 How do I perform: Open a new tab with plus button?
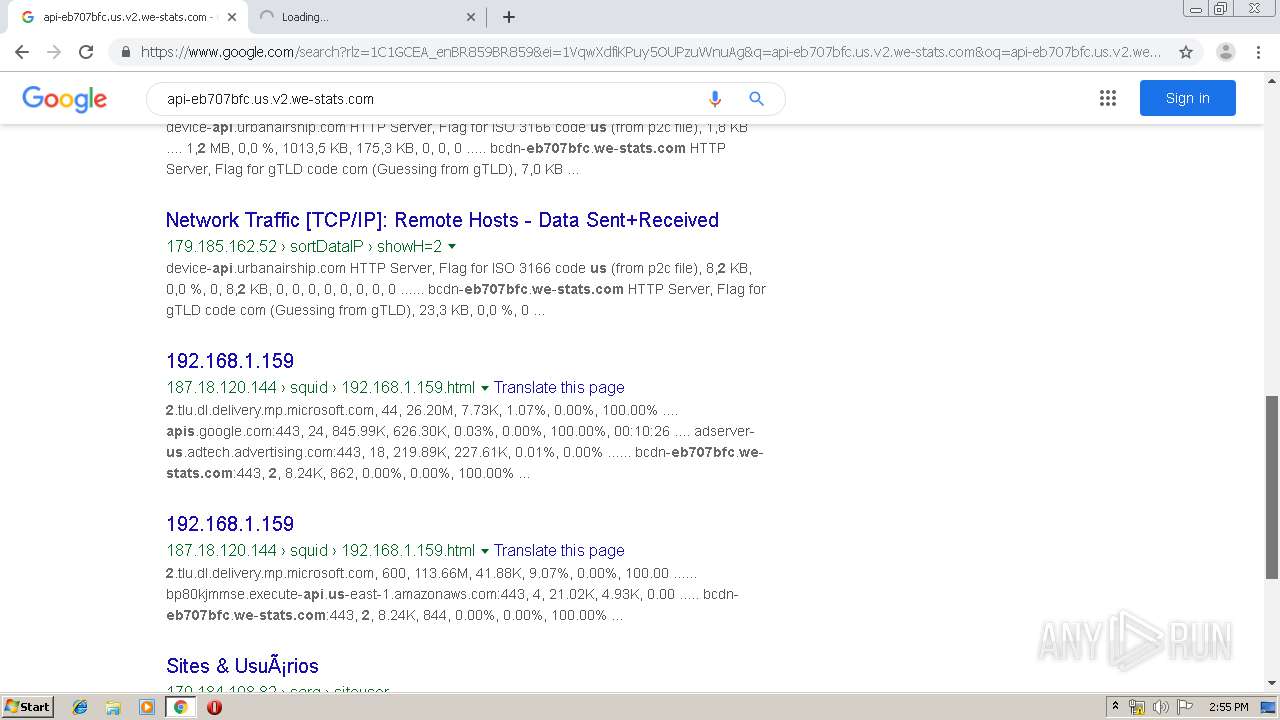[x=508, y=17]
